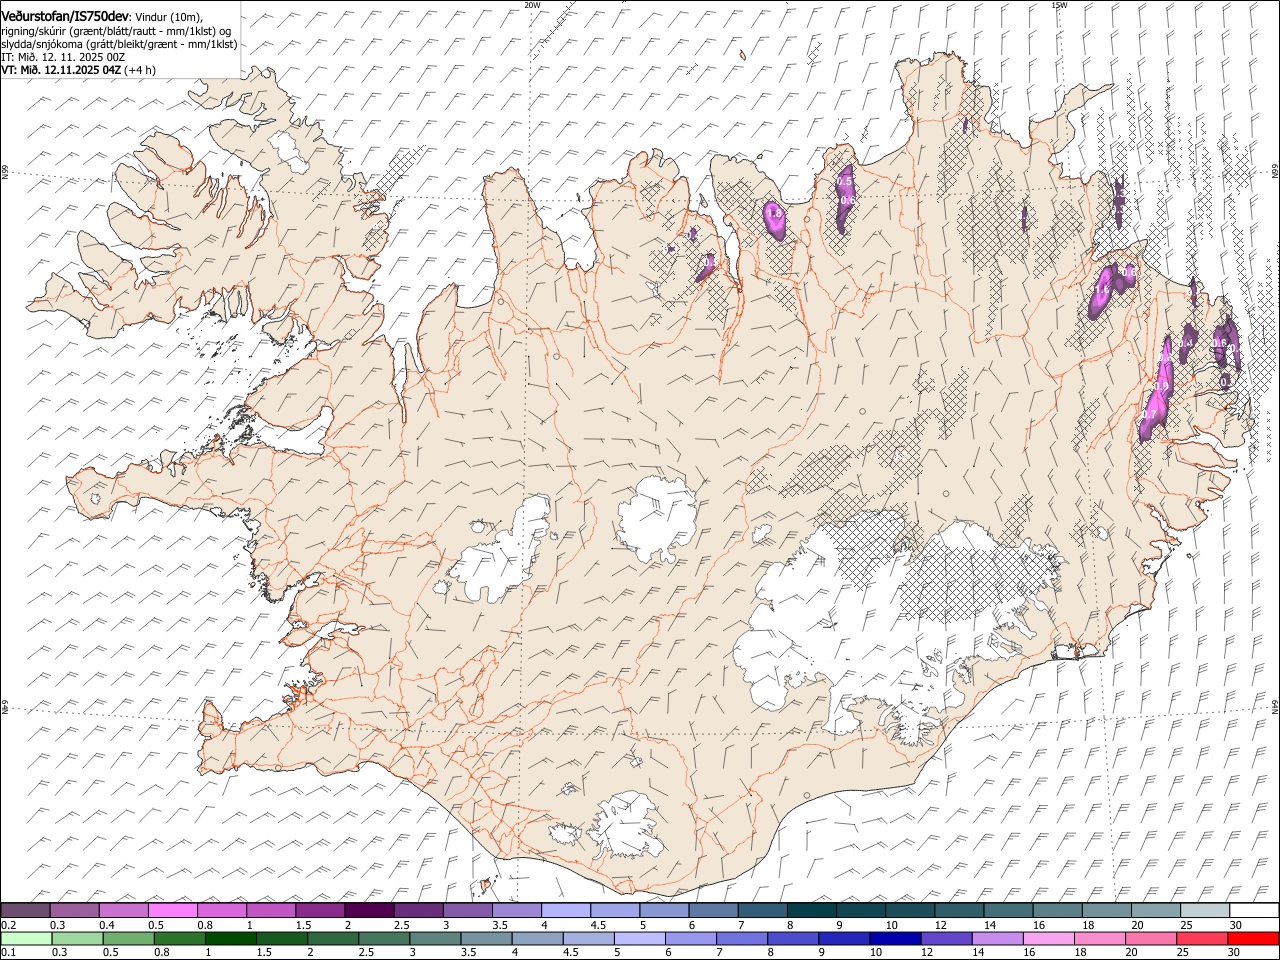Click the bright pink 0.5 swatch in the top legend row
The image size is (1280, 960).
click(172, 911)
